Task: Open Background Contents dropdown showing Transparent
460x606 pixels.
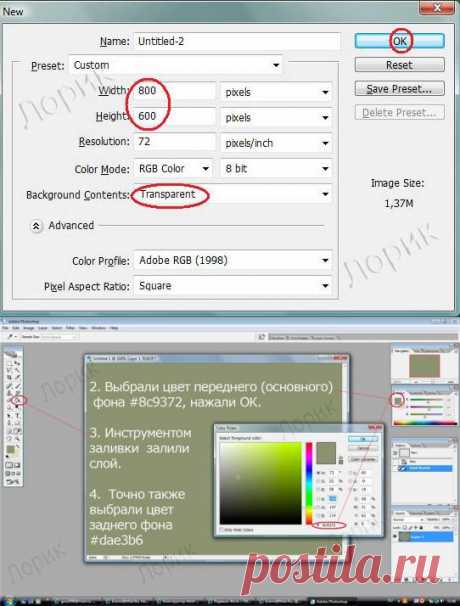Action: tap(233, 194)
